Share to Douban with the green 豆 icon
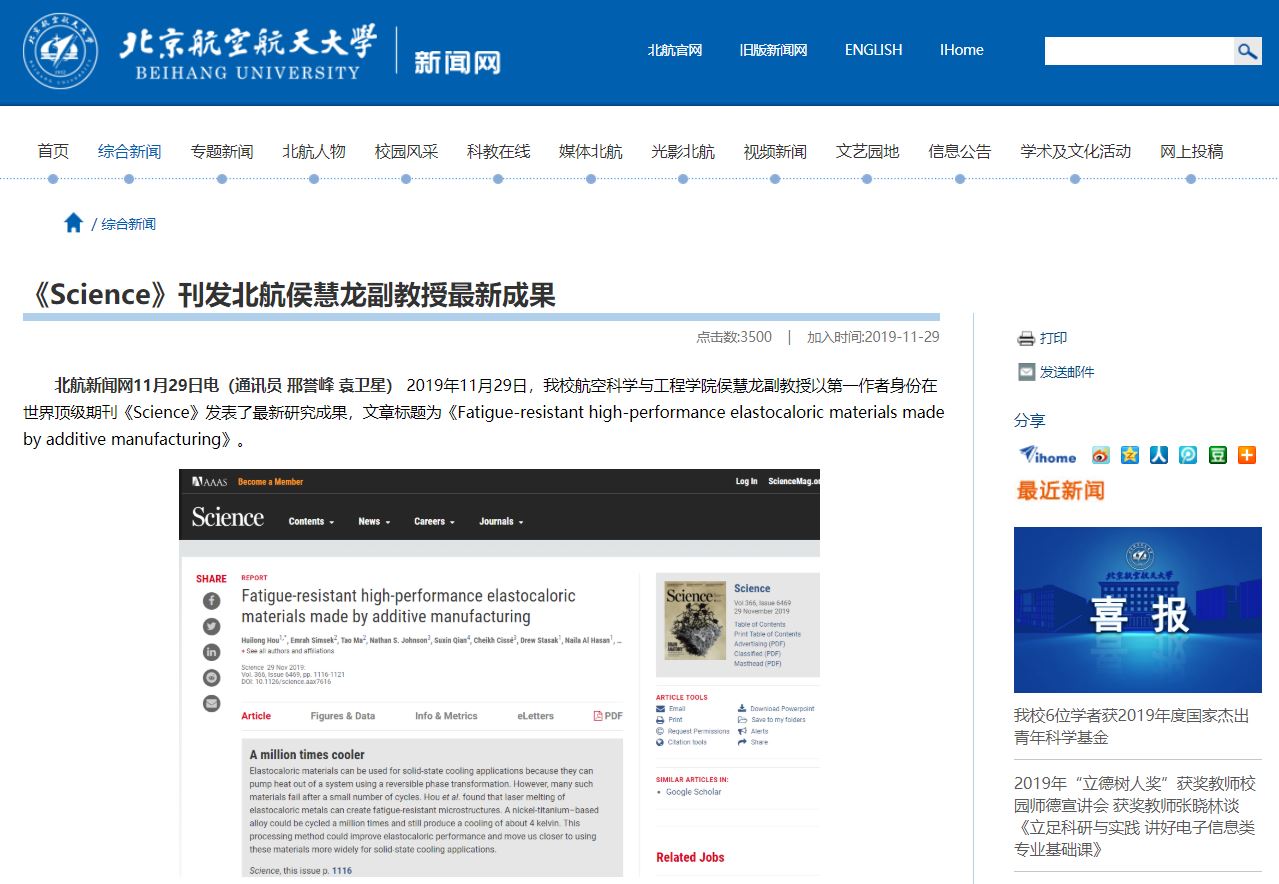The width and height of the screenshot is (1279, 884). pos(1217,455)
